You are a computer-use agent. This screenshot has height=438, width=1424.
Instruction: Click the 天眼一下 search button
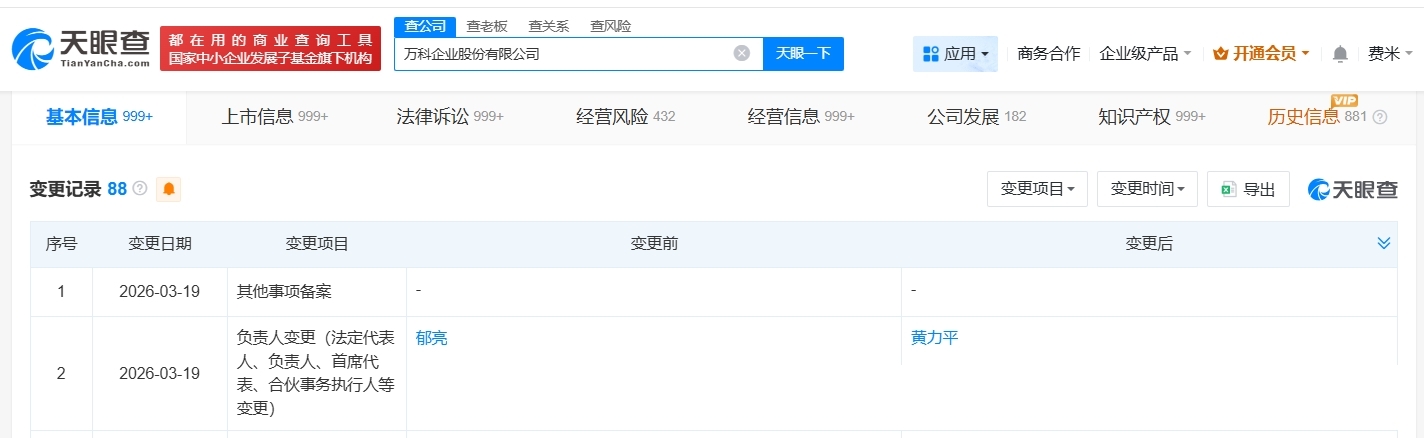click(803, 53)
